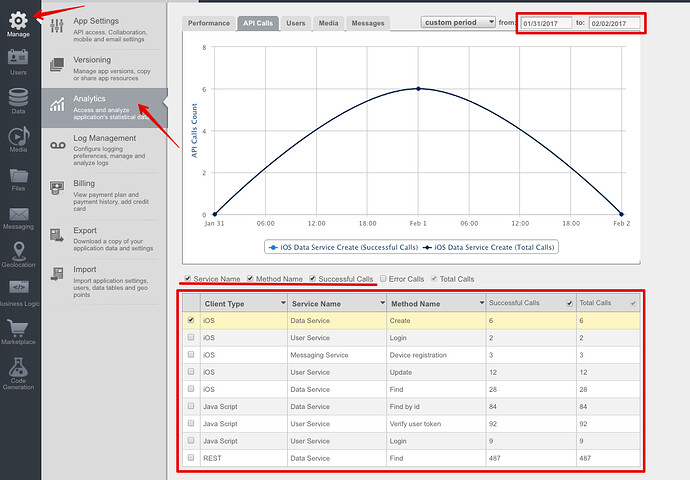Toggle the Method Name checkbox
Screen dimensions: 690x480
coord(250,278)
